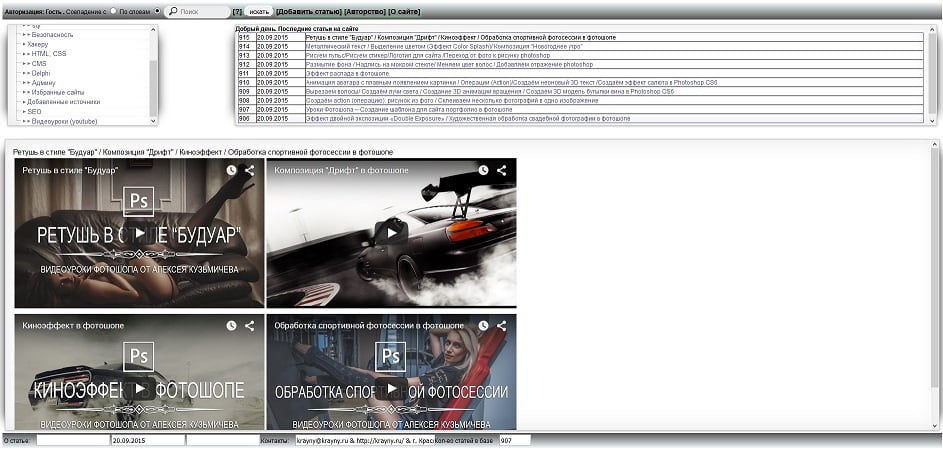Click the watch later clock on the sports photoshoot video
943x449 pixels.
click(483, 325)
